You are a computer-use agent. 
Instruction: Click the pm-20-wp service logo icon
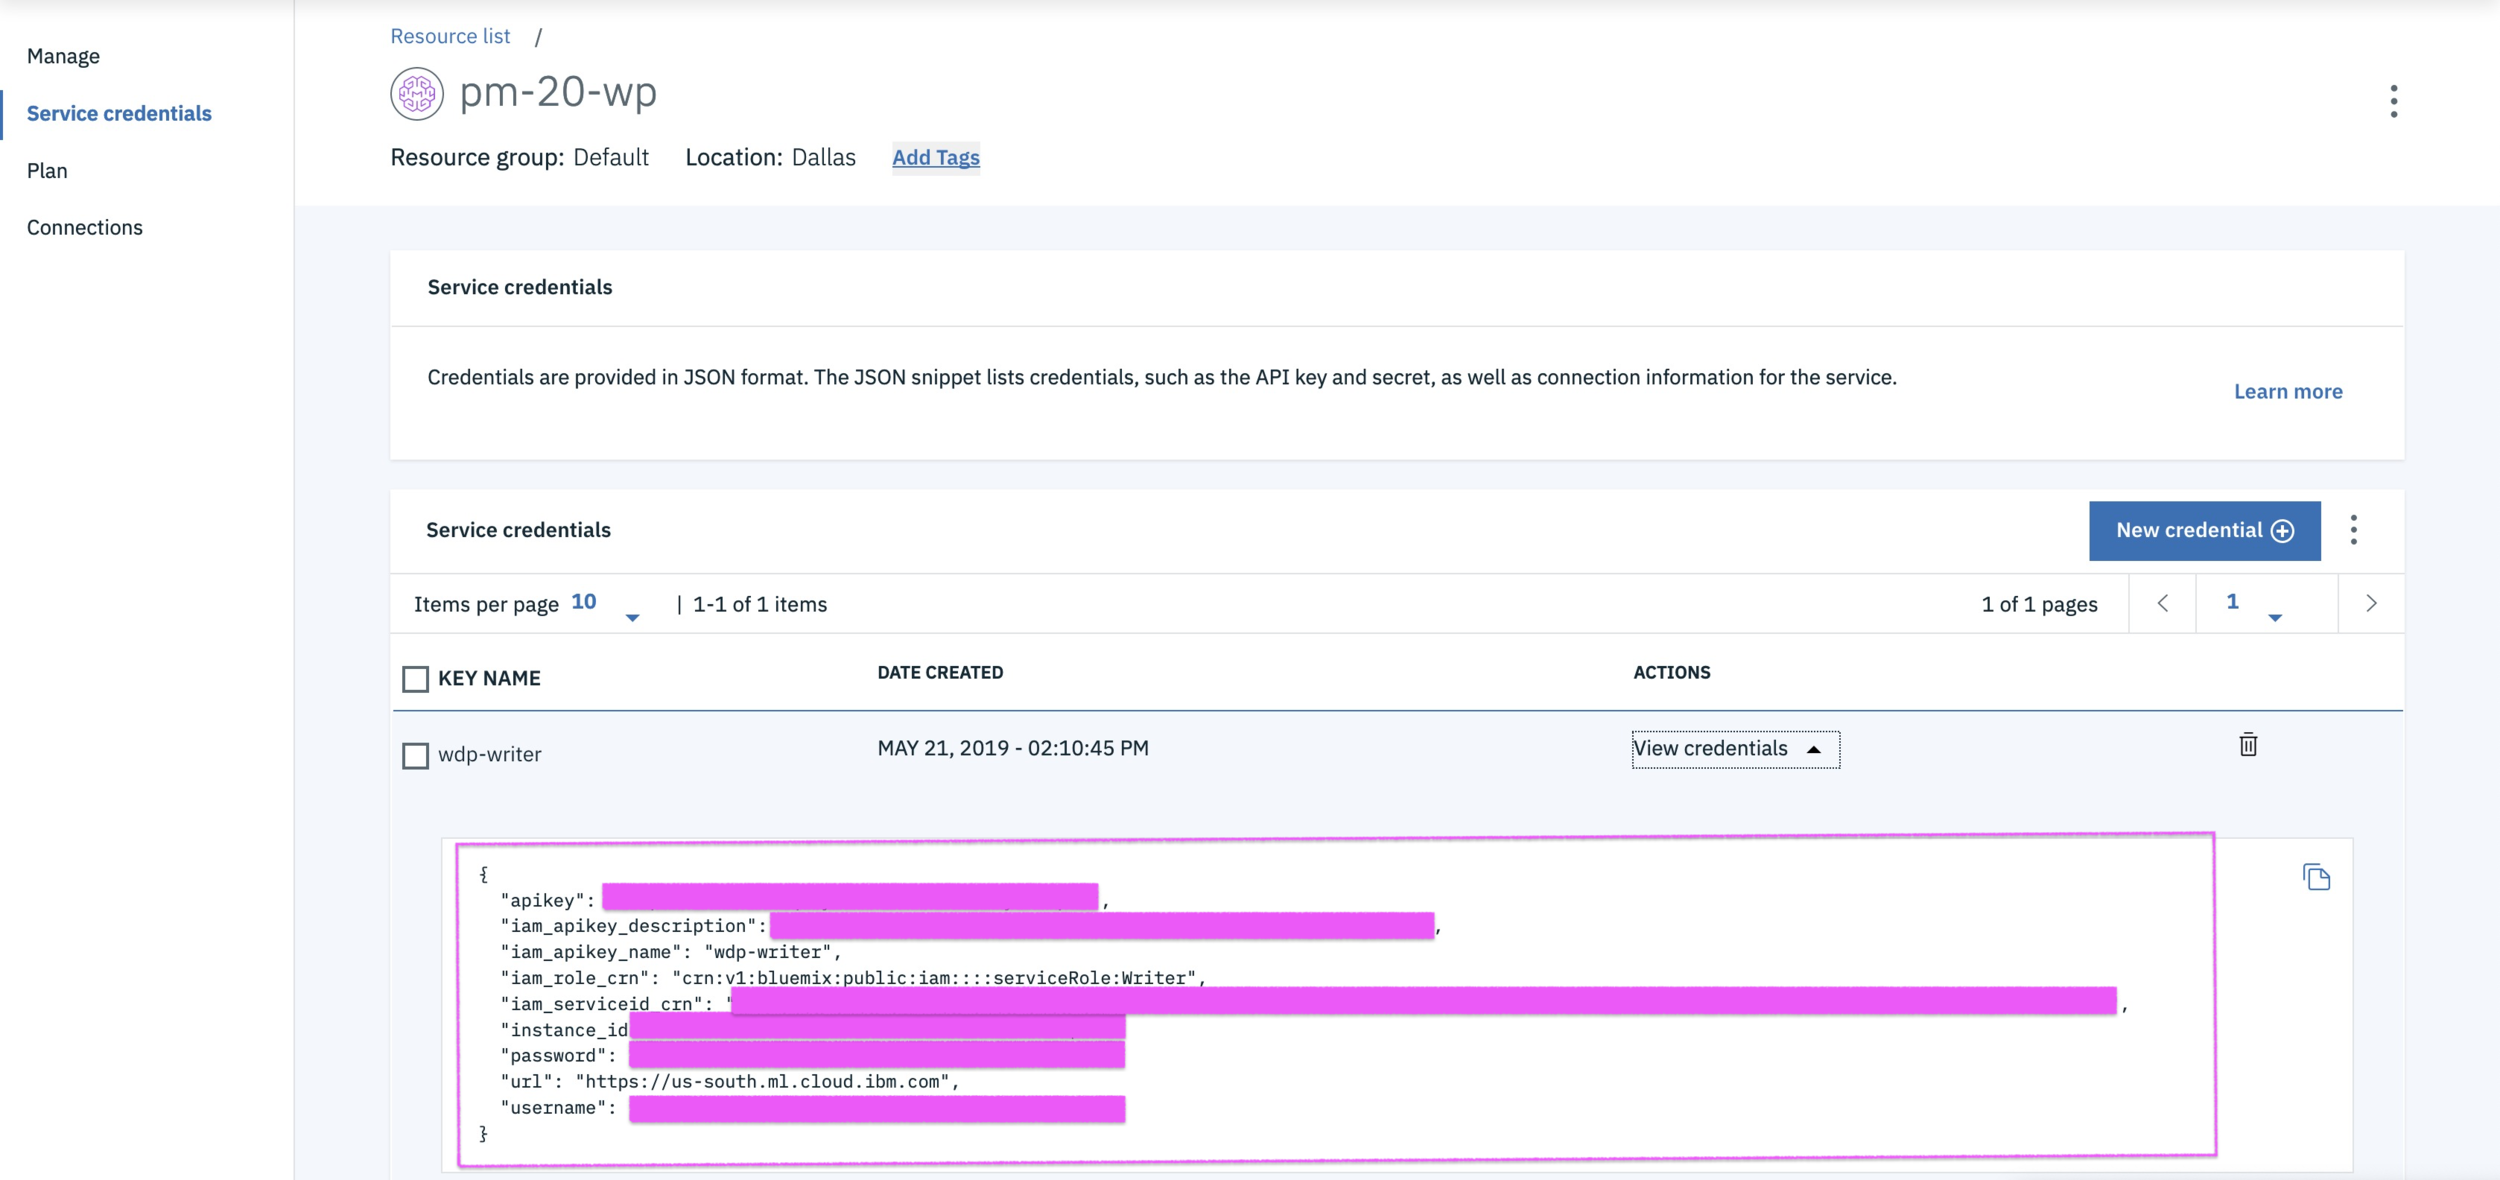417,94
